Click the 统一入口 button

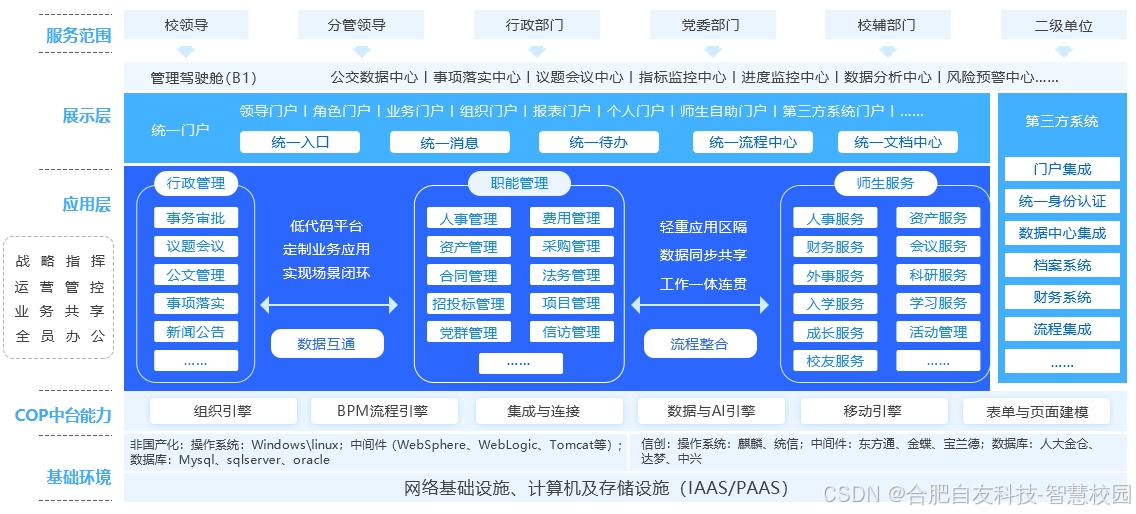click(300, 142)
